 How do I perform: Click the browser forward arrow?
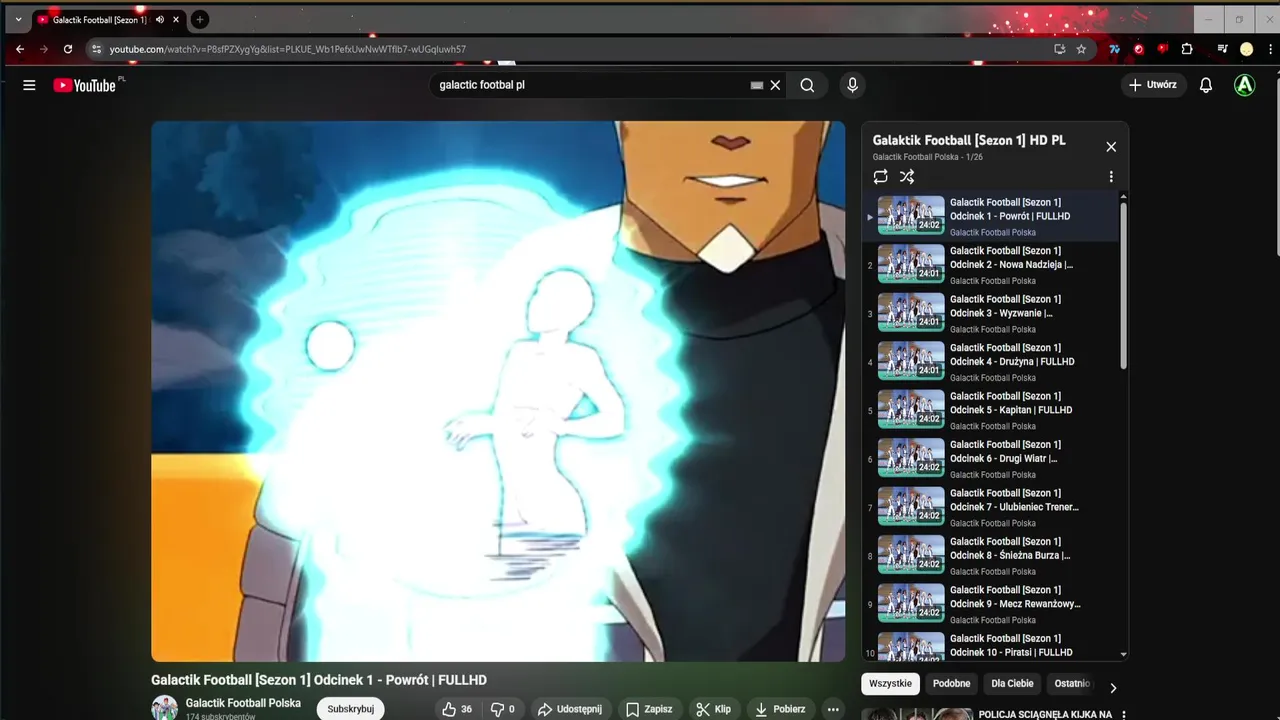[x=43, y=49]
